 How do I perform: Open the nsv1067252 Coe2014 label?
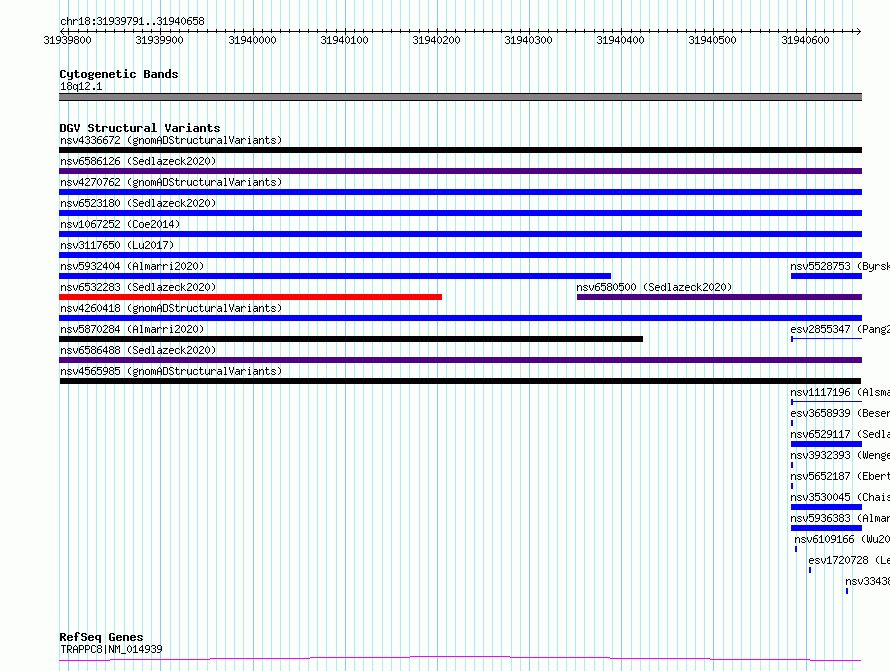coord(120,224)
